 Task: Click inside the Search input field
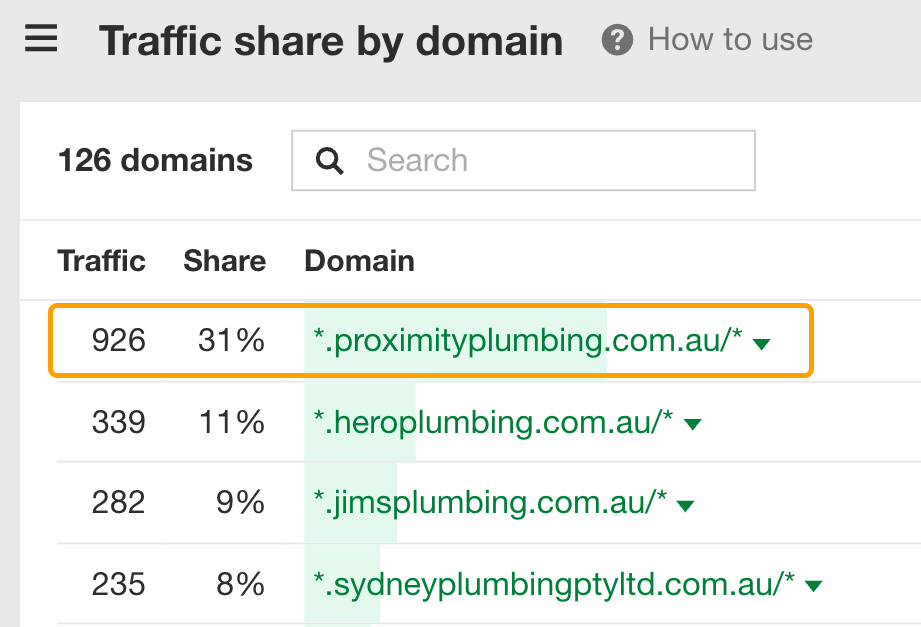(x=520, y=160)
